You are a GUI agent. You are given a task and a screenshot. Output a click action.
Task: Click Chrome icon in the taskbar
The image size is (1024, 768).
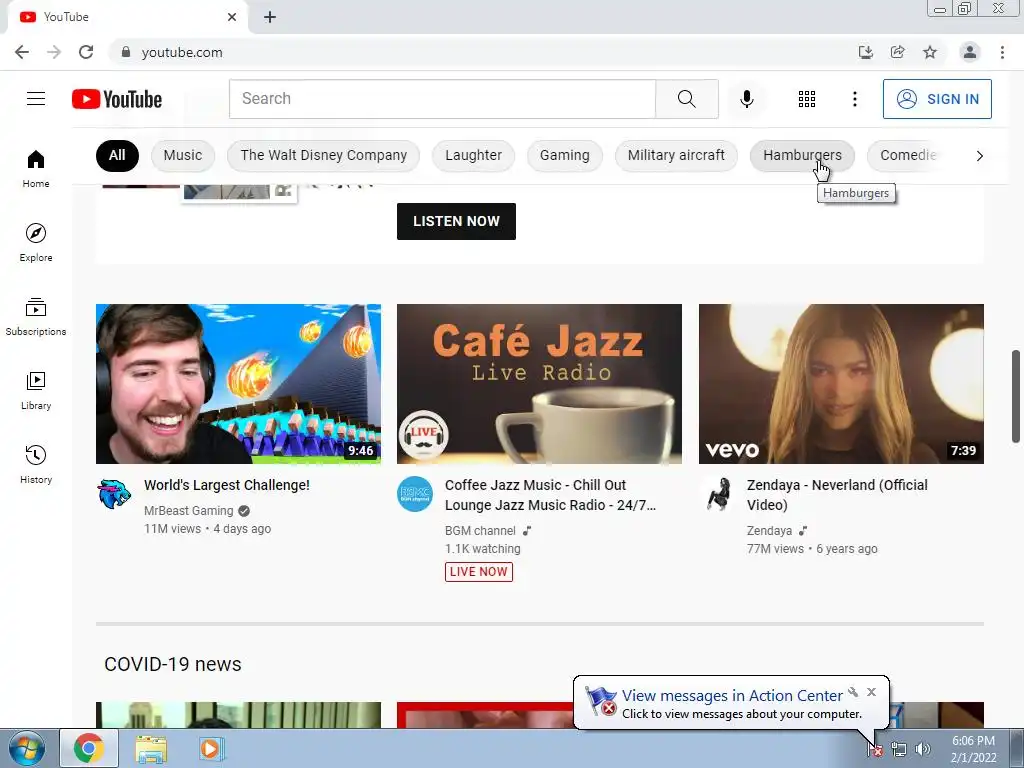(89, 748)
